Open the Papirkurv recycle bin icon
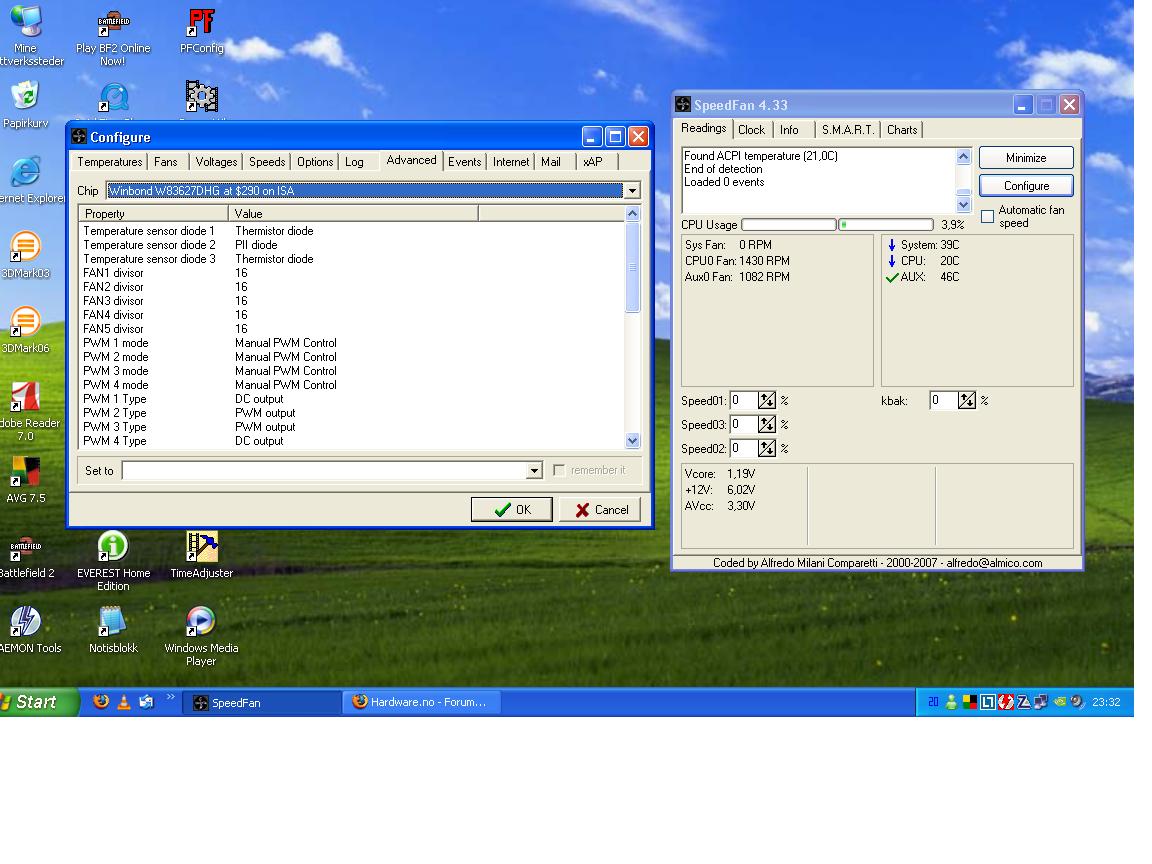Screen dimensions: 1152x864 tap(26, 104)
